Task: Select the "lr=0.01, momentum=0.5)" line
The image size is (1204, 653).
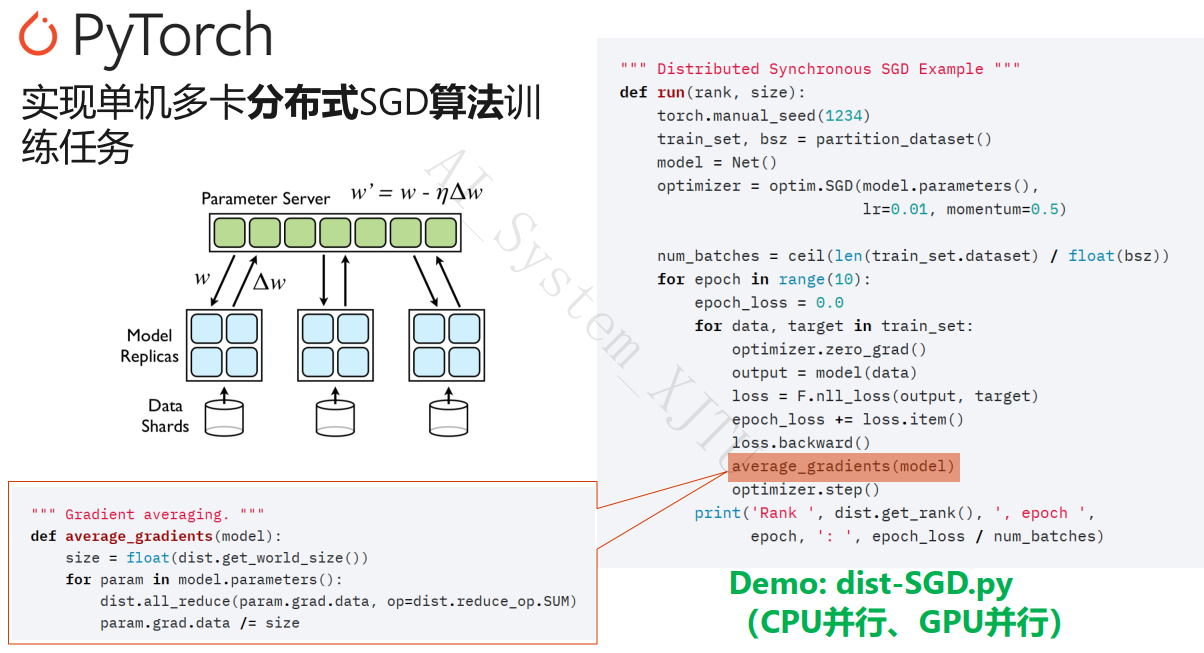Action: coord(965,209)
